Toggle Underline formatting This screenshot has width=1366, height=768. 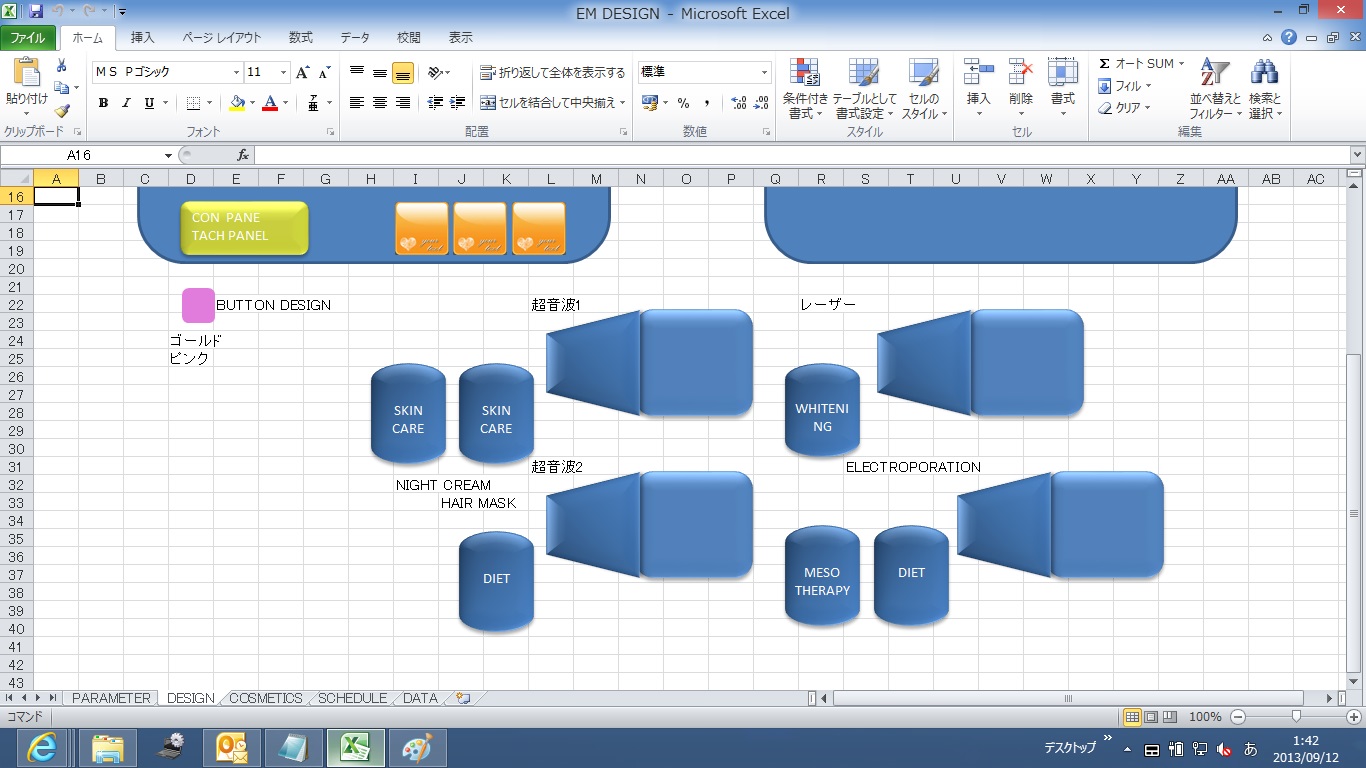149,103
